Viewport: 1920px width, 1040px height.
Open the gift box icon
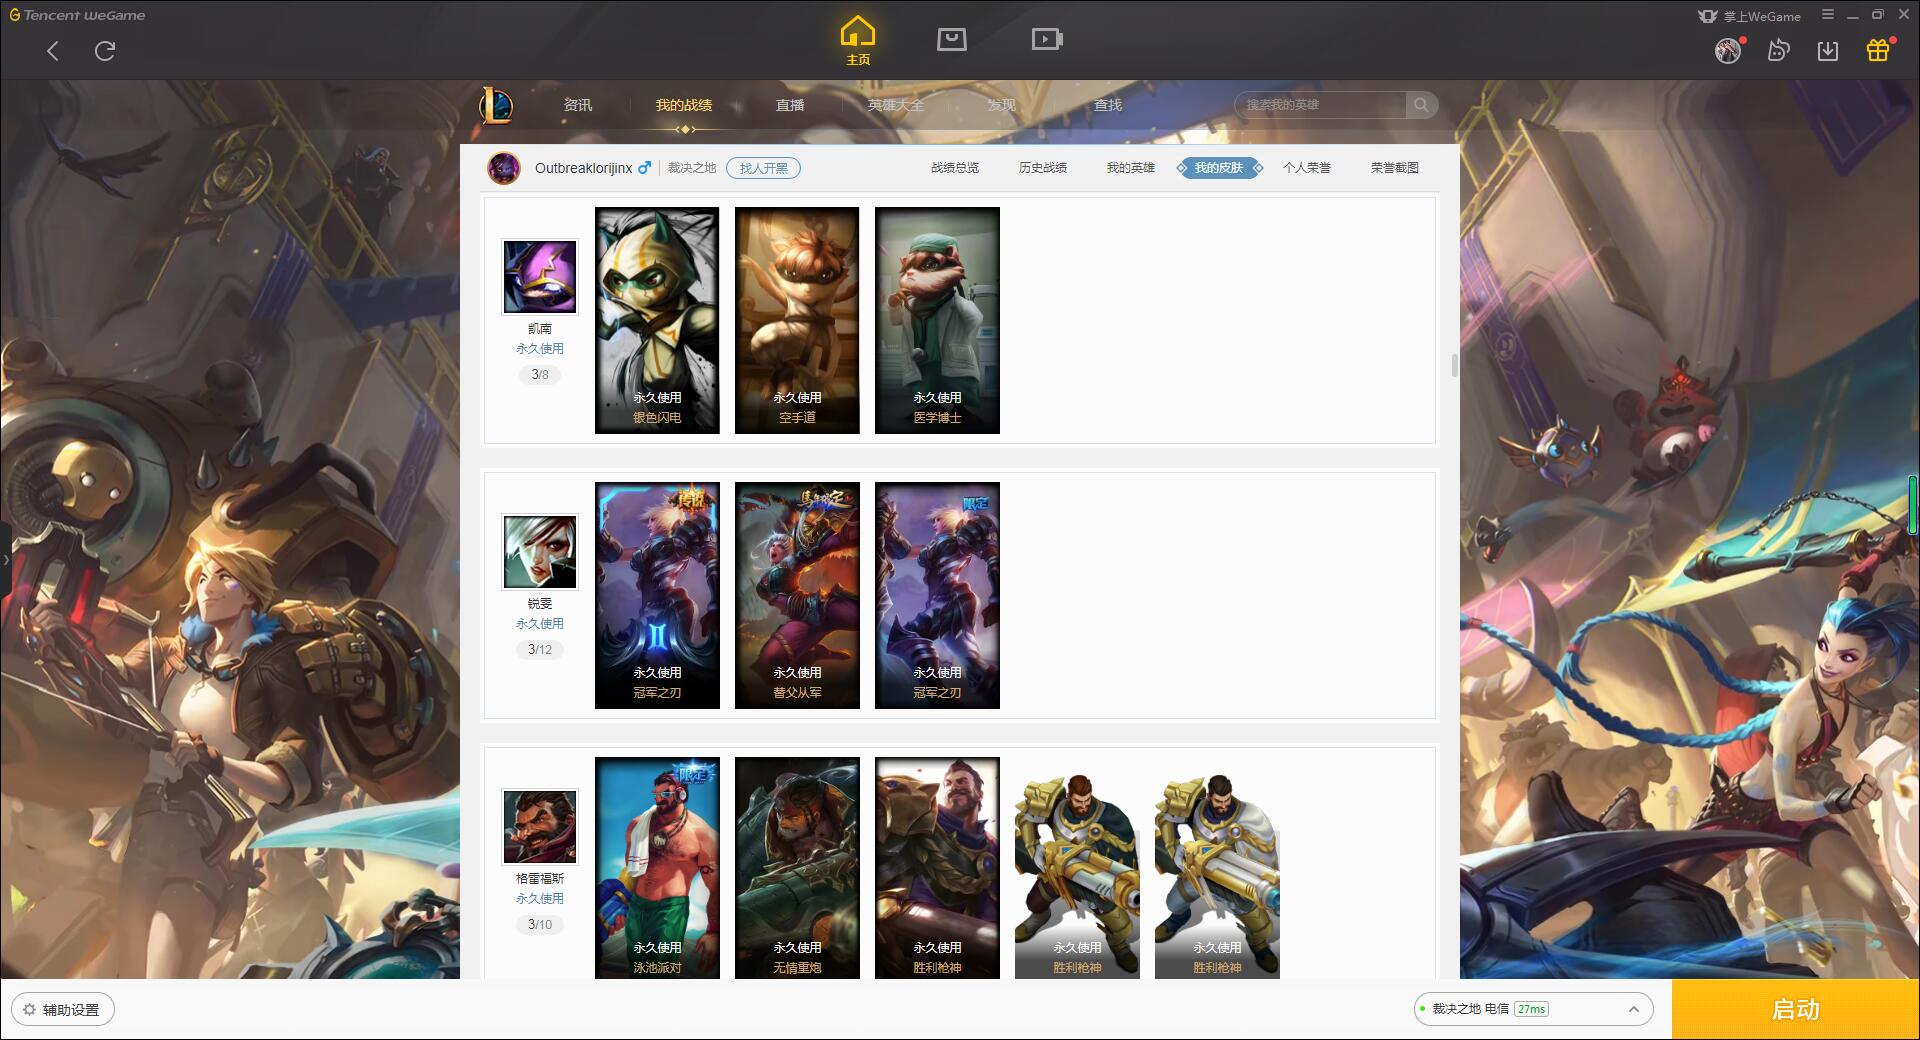pyautogui.click(x=1878, y=50)
